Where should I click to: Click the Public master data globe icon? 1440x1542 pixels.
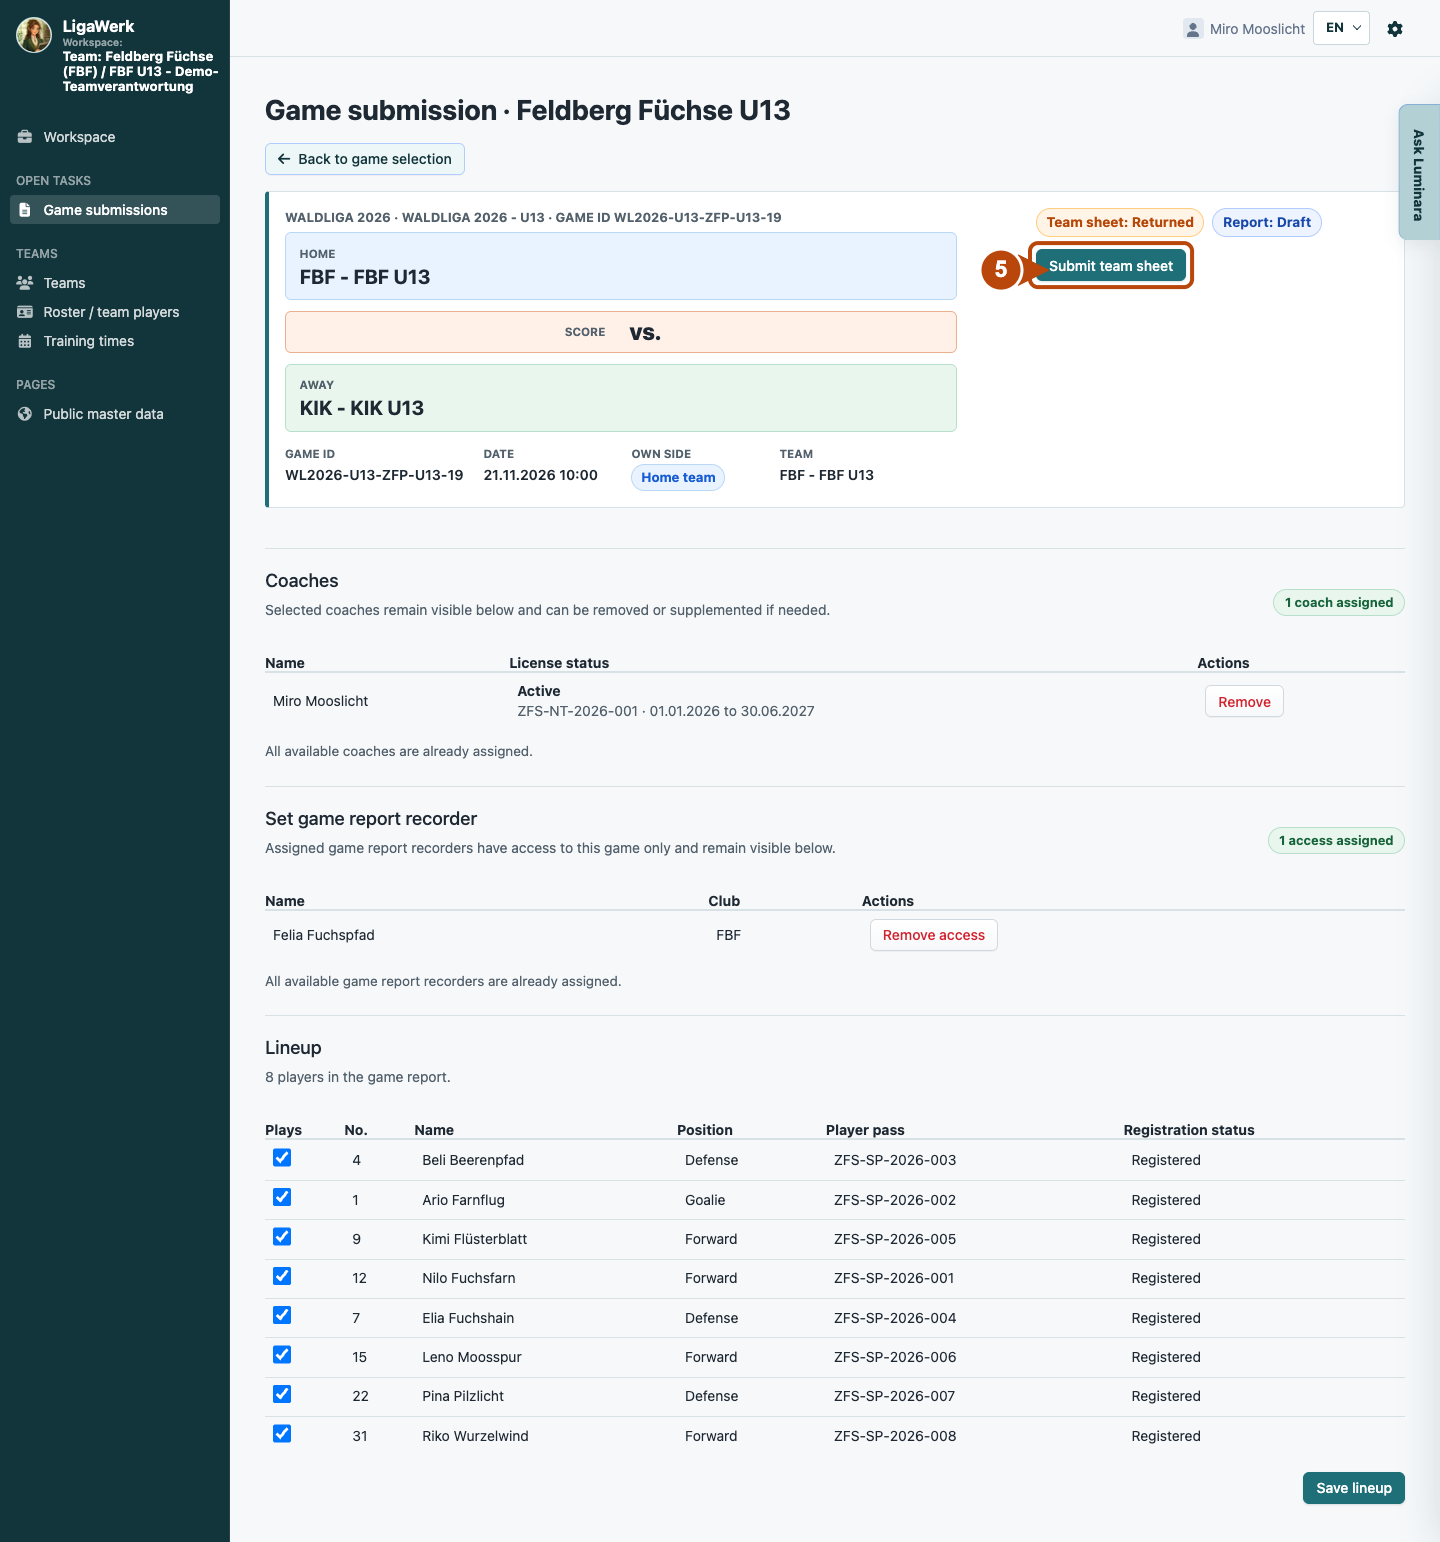click(x=25, y=414)
